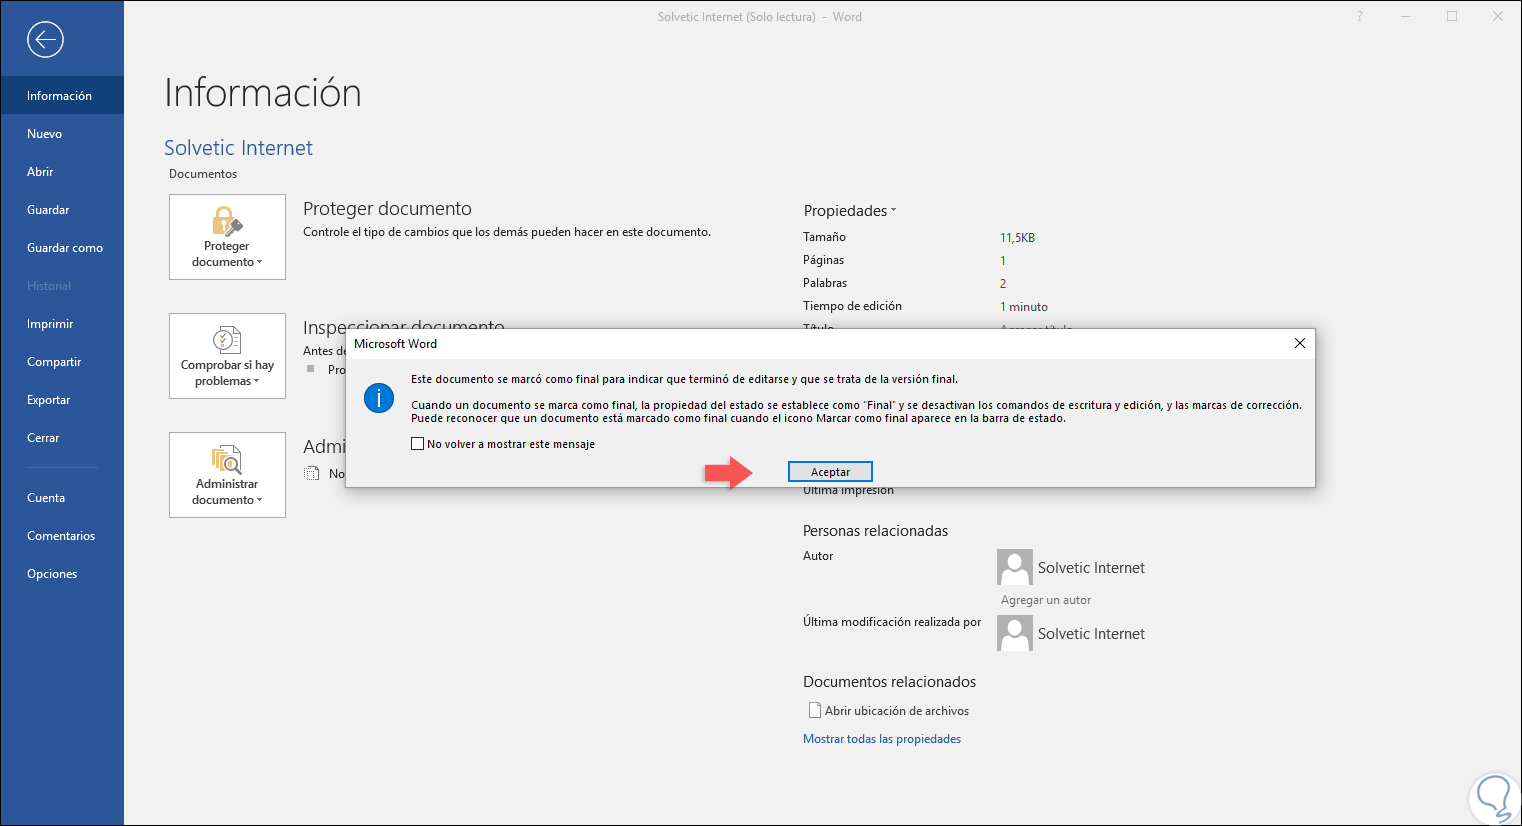Click 'Abrir ubicación de archivos' link
The width and height of the screenshot is (1522, 826).
[x=897, y=711]
